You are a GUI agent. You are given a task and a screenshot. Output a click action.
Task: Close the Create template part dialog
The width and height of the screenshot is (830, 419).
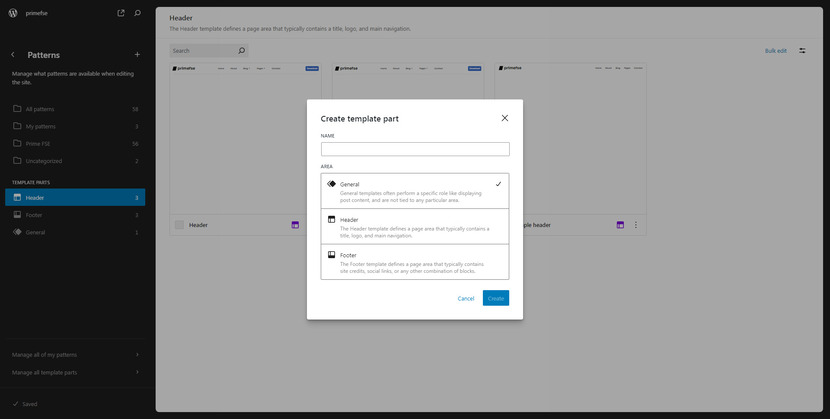[504, 118]
